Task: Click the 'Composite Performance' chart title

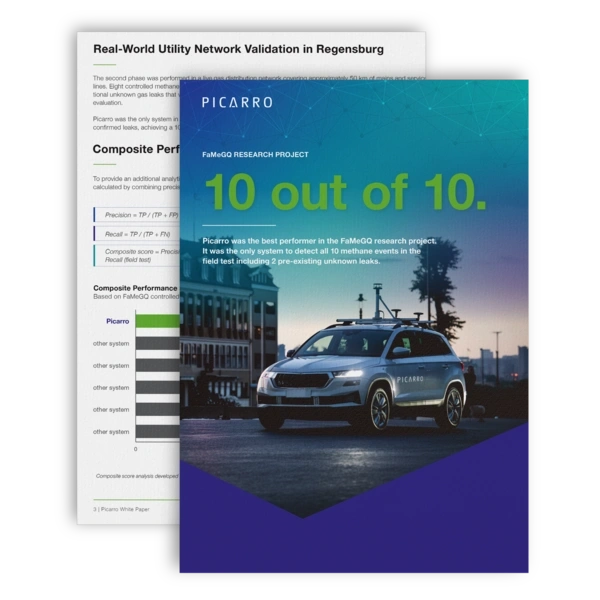Action: (x=135, y=288)
